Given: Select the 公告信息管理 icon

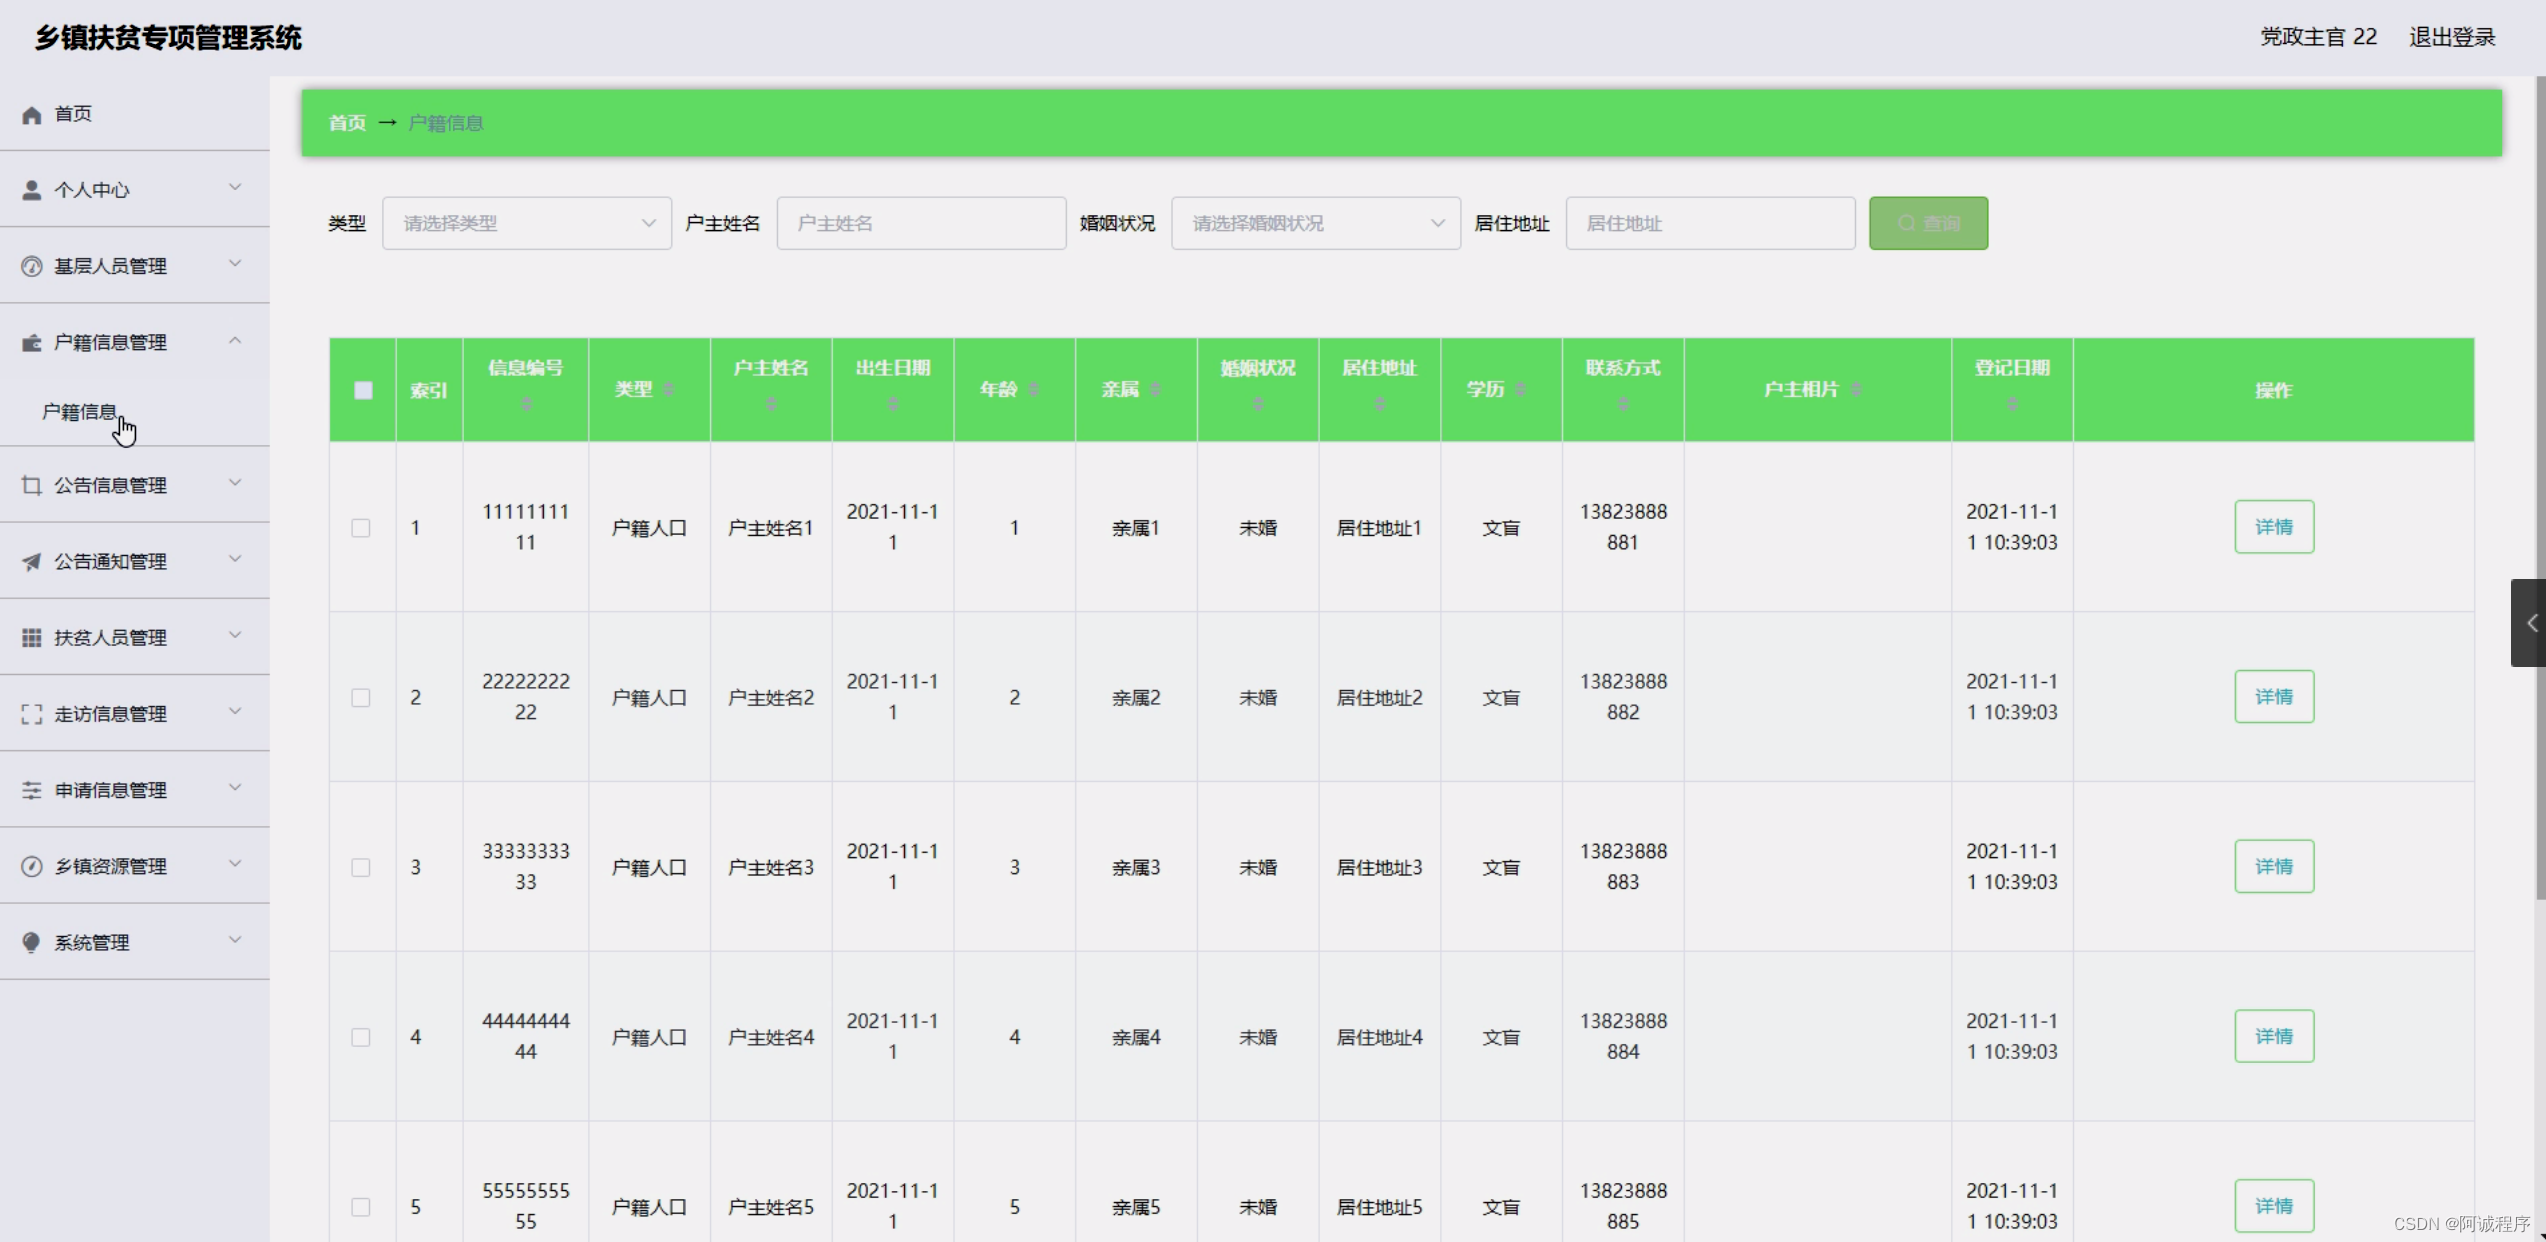Looking at the screenshot, I should (x=30, y=484).
